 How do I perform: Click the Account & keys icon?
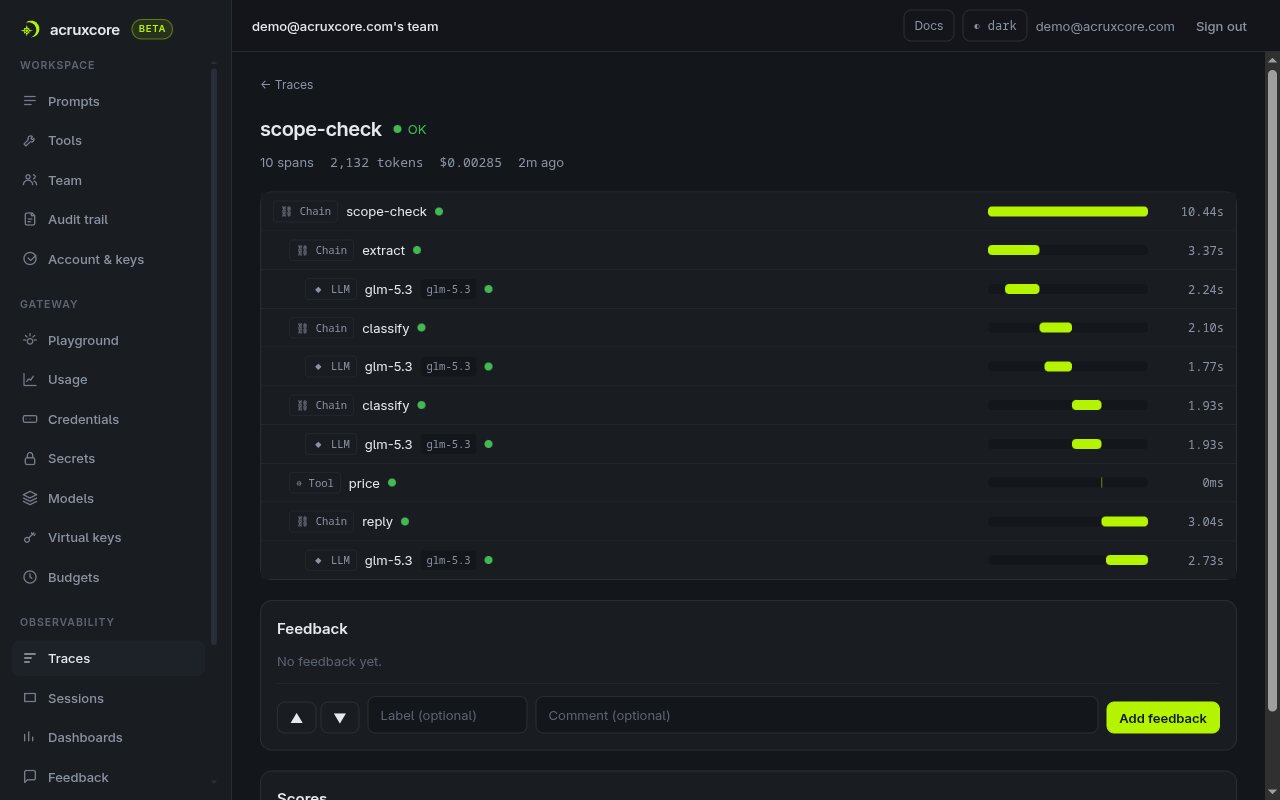pos(30,259)
